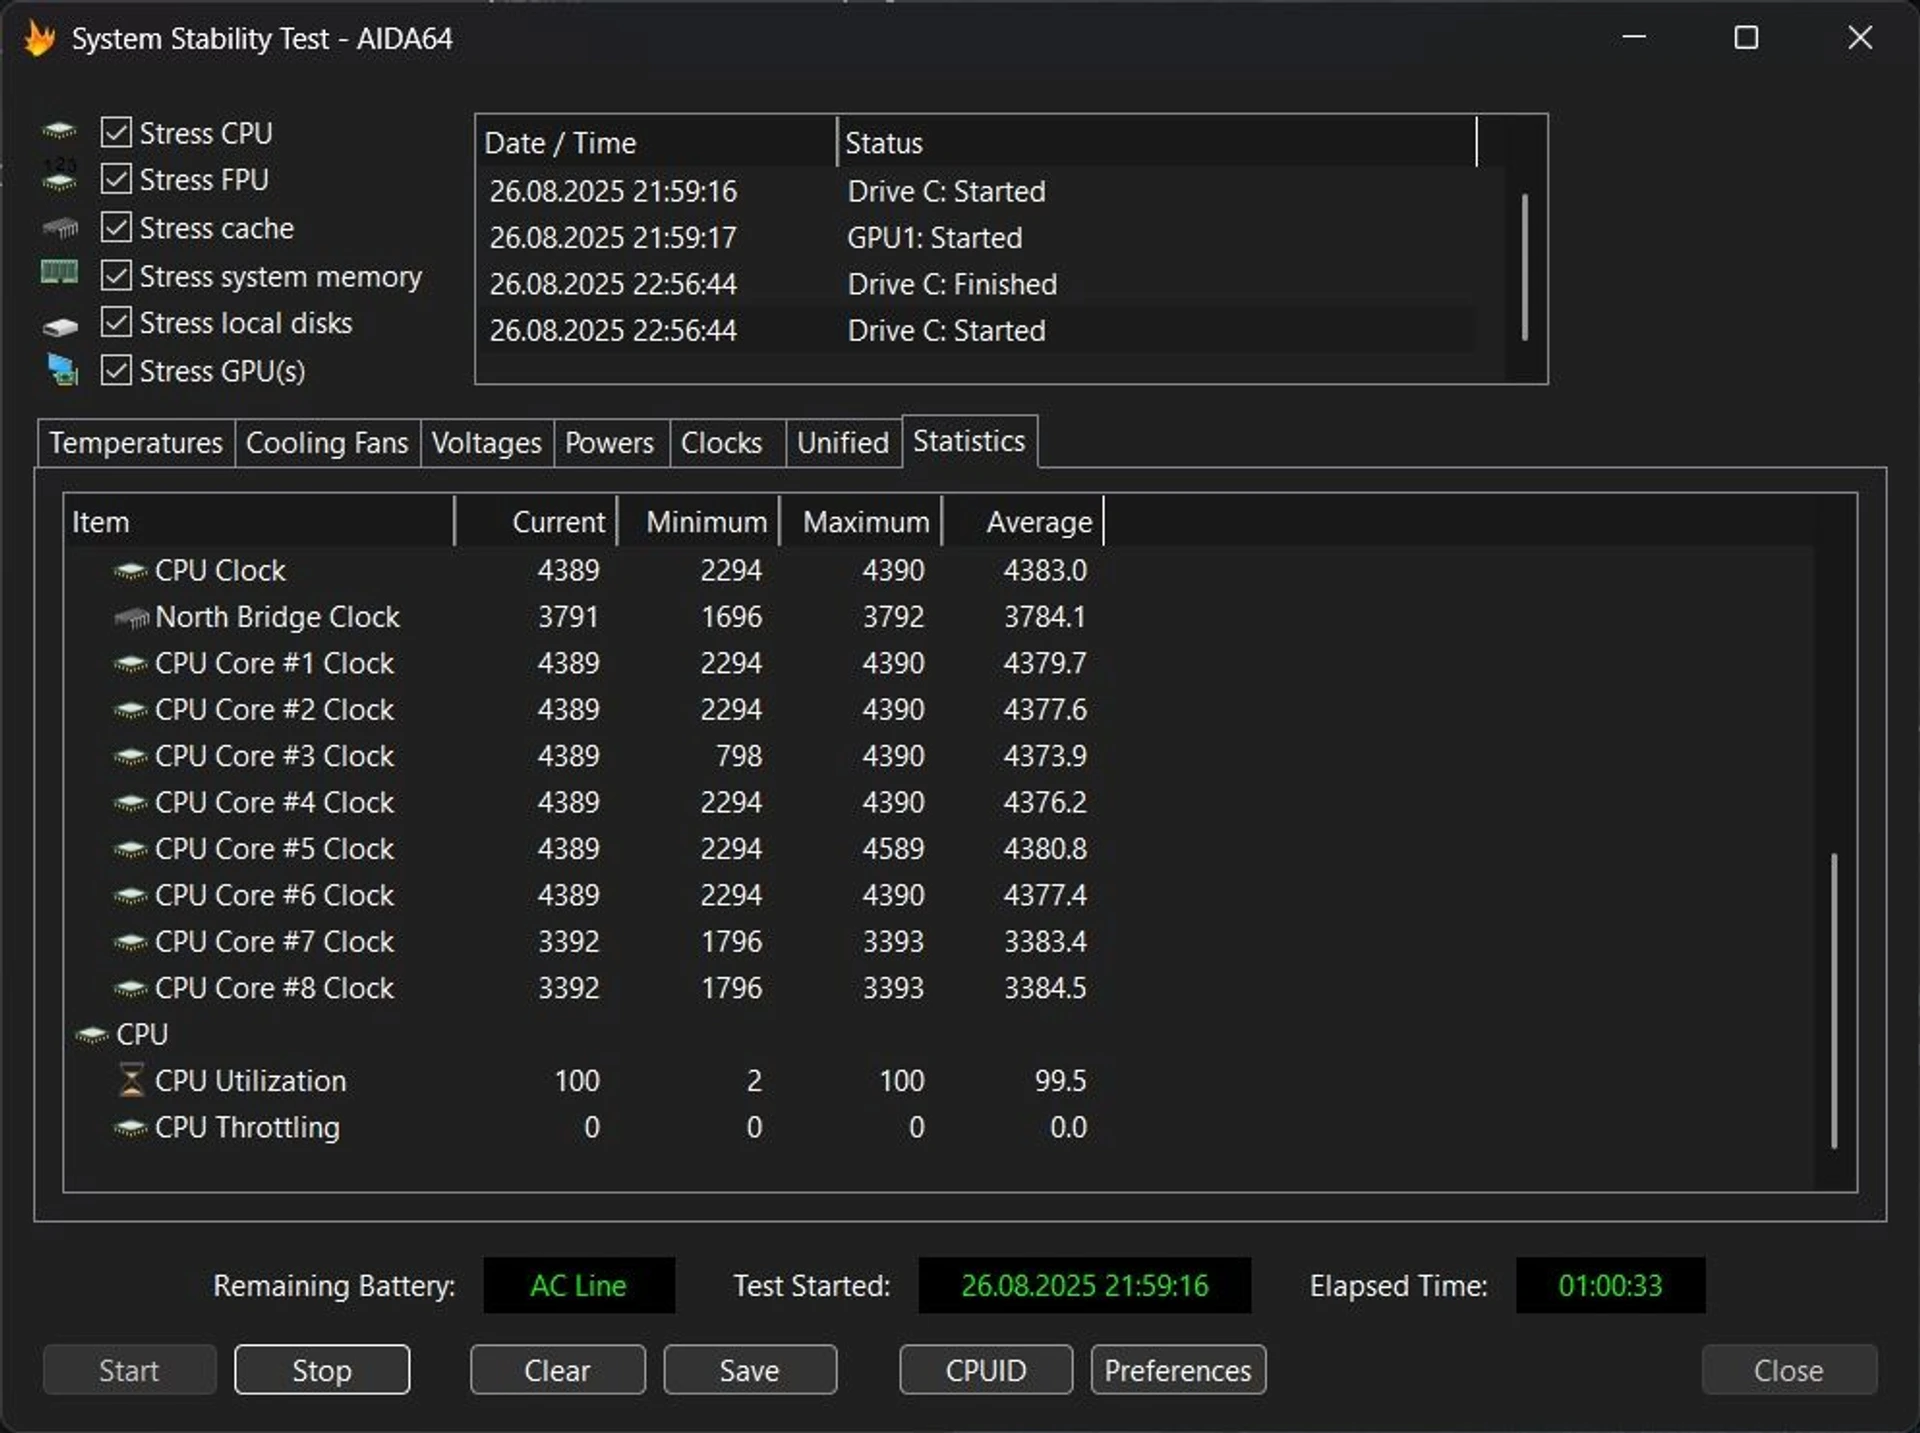Click the hourglass icon for CPU Utilization
This screenshot has height=1433, width=1920.
(131, 1080)
